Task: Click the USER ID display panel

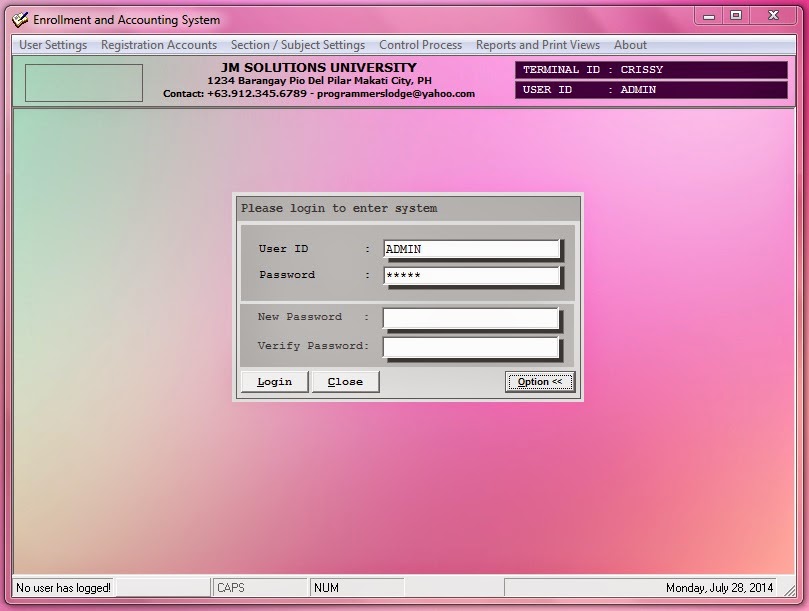Action: click(651, 90)
